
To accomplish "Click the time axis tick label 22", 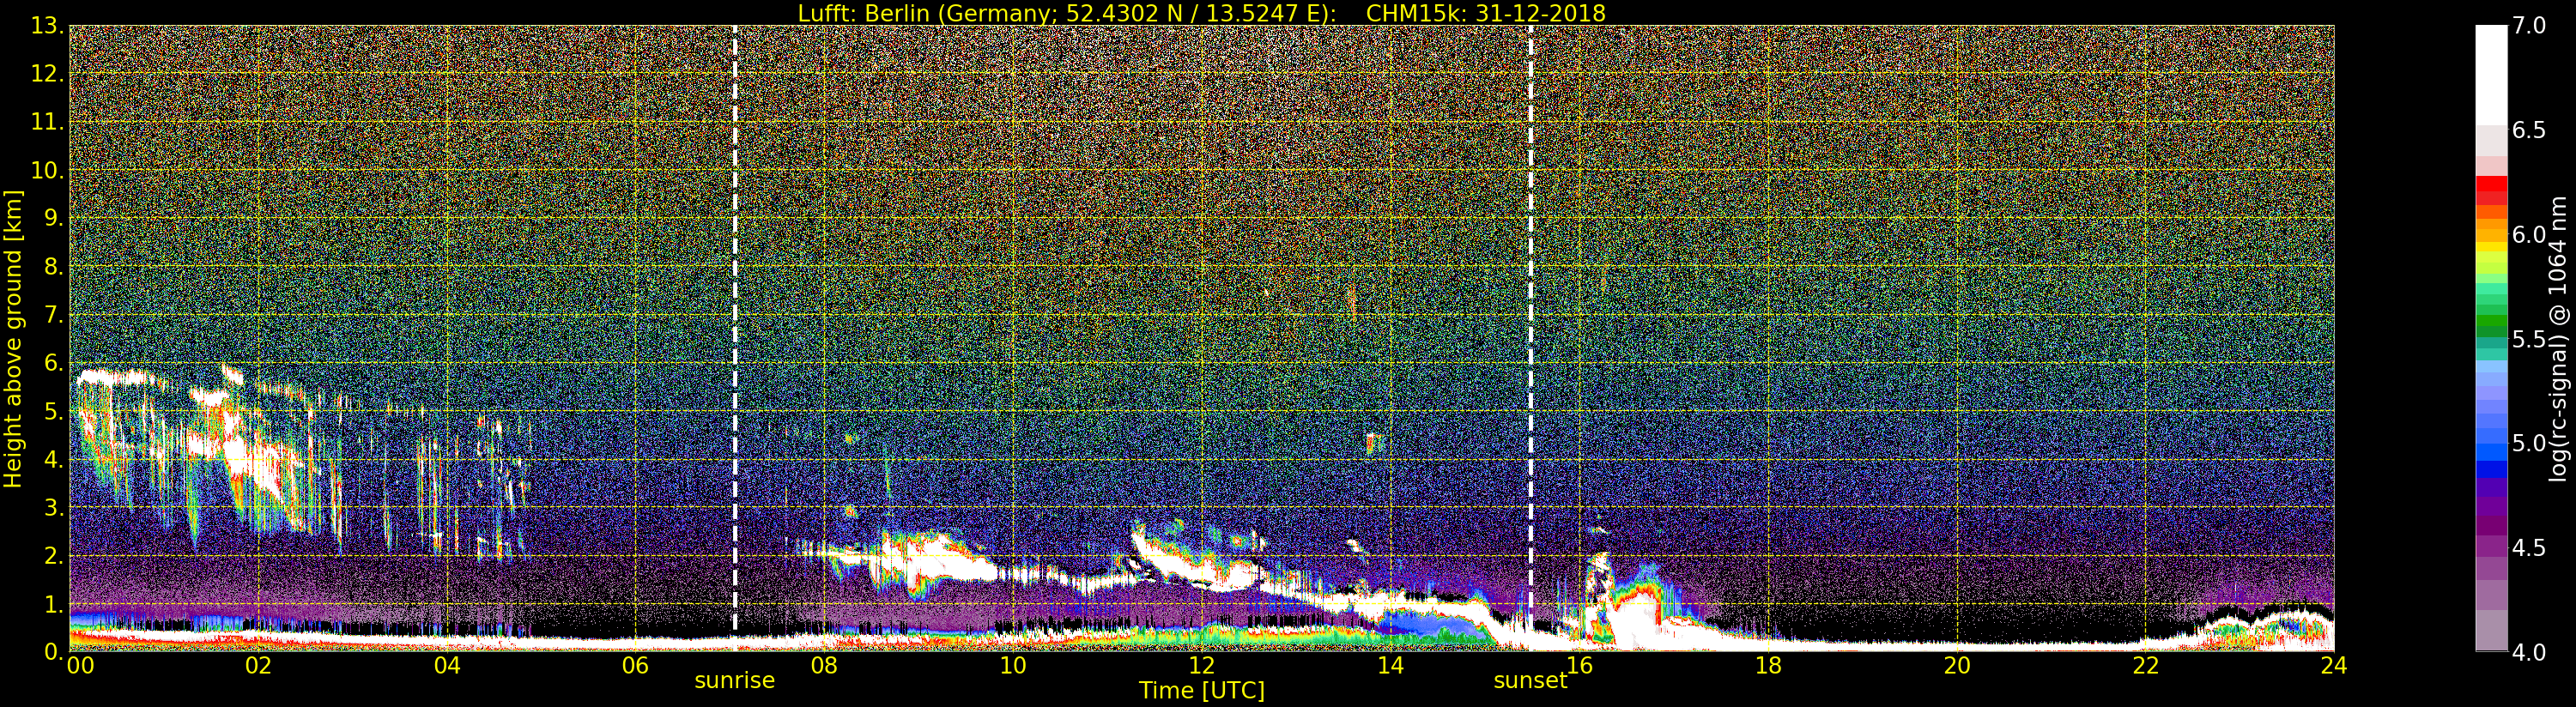I will point(2145,666).
